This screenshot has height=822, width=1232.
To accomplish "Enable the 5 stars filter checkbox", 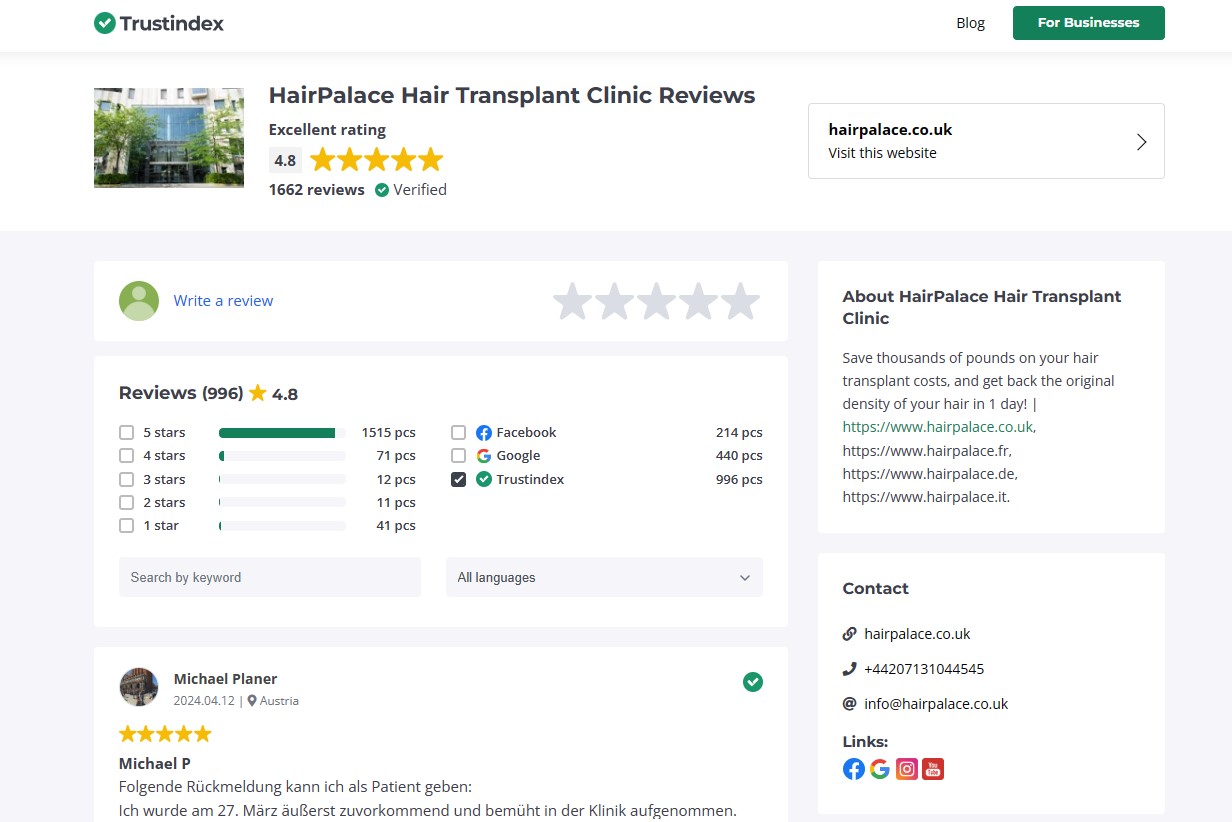I will (126, 433).
